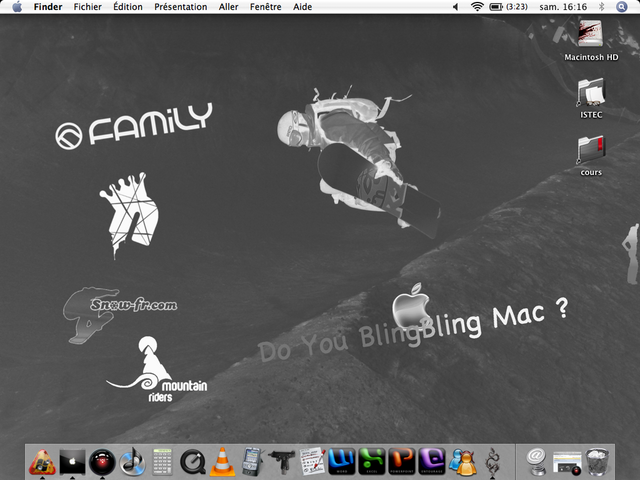Click the Uzi gun icon in Dock

tap(282, 461)
